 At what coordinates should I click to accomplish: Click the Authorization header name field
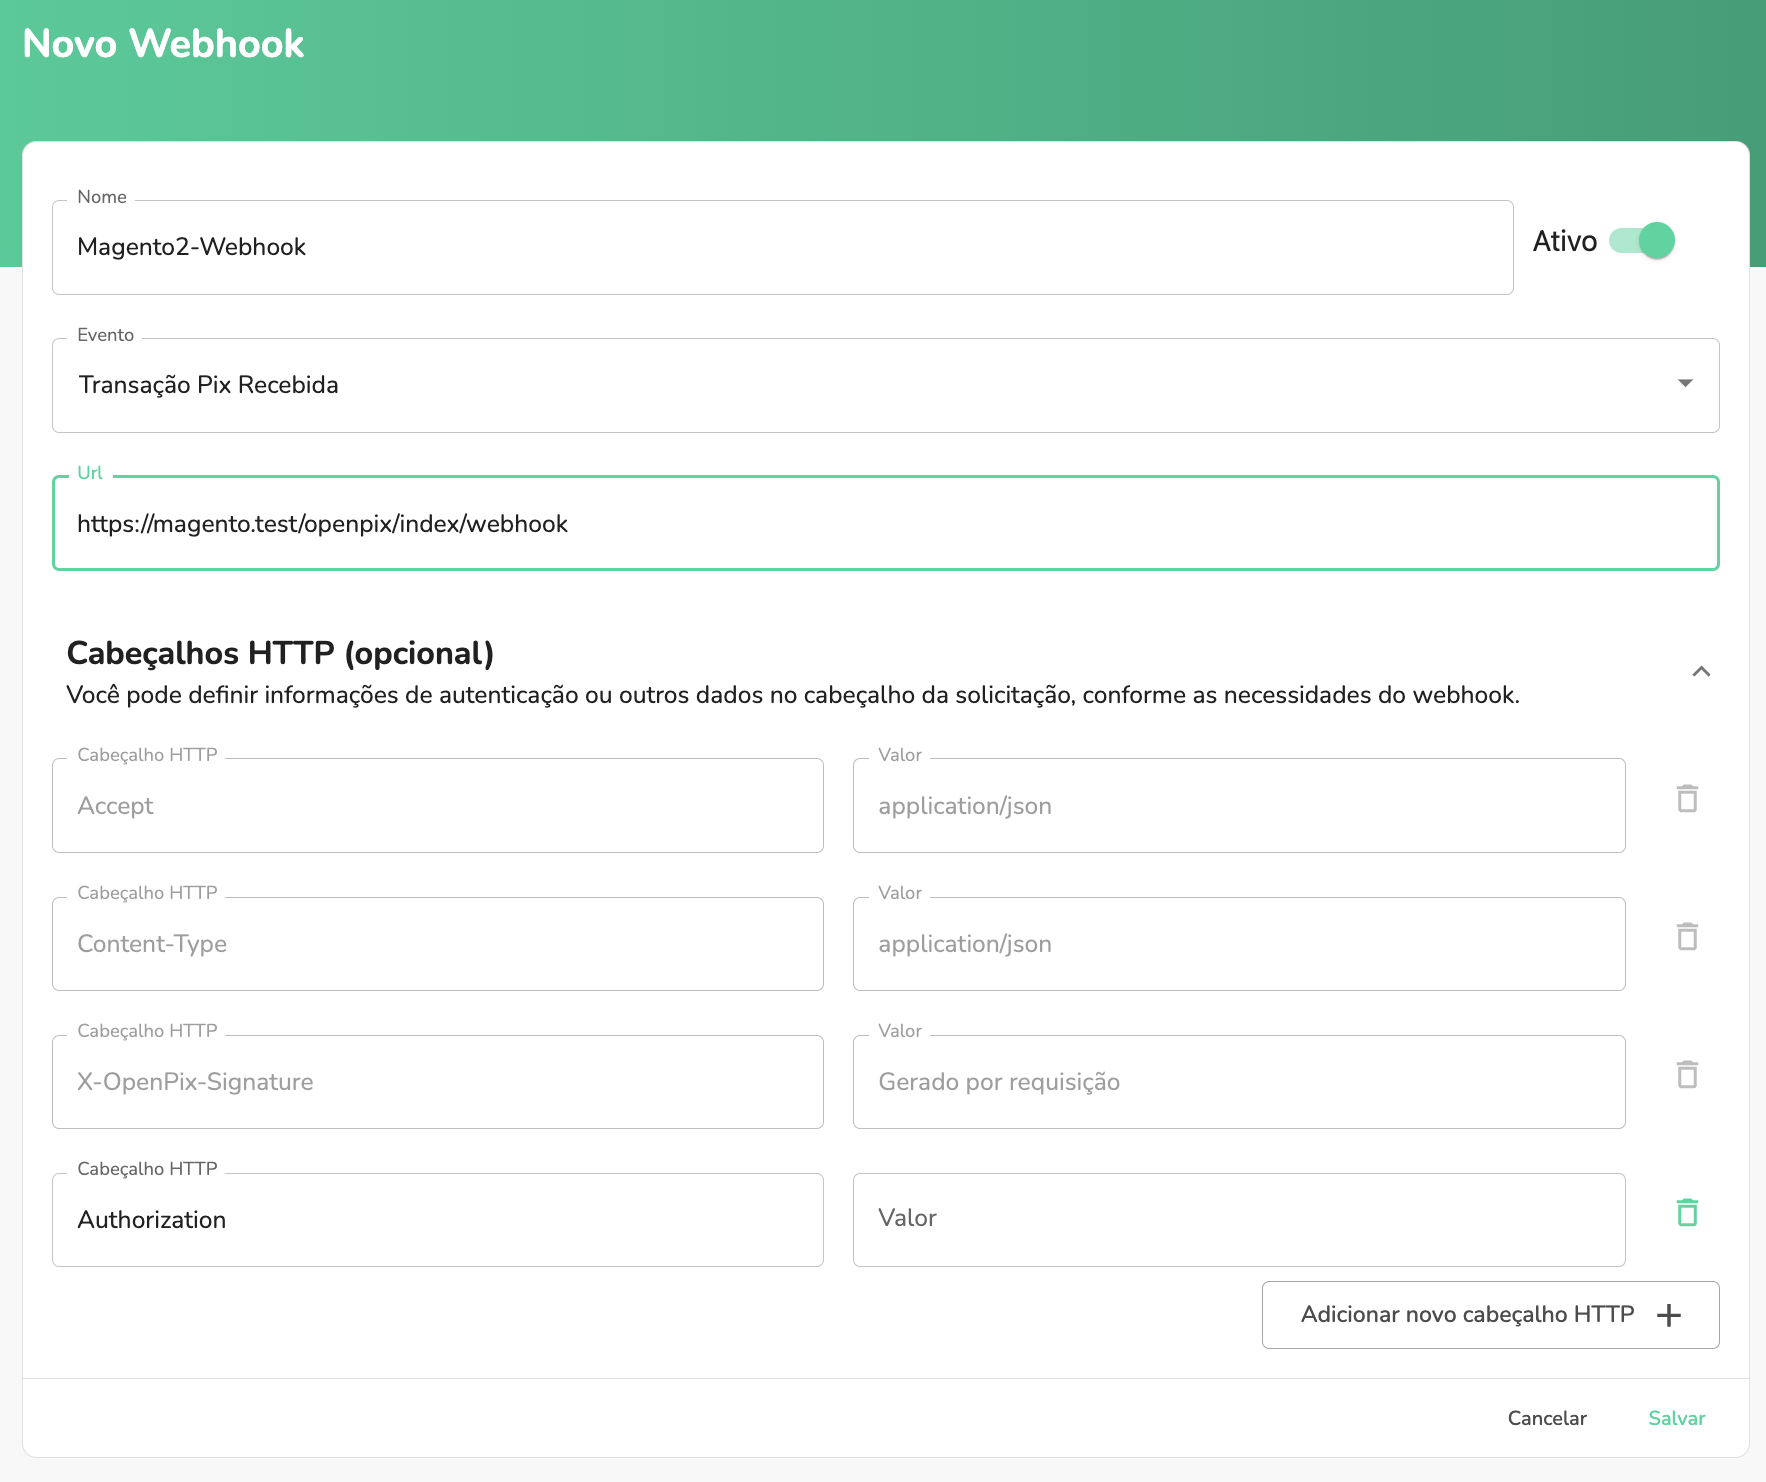(x=437, y=1219)
